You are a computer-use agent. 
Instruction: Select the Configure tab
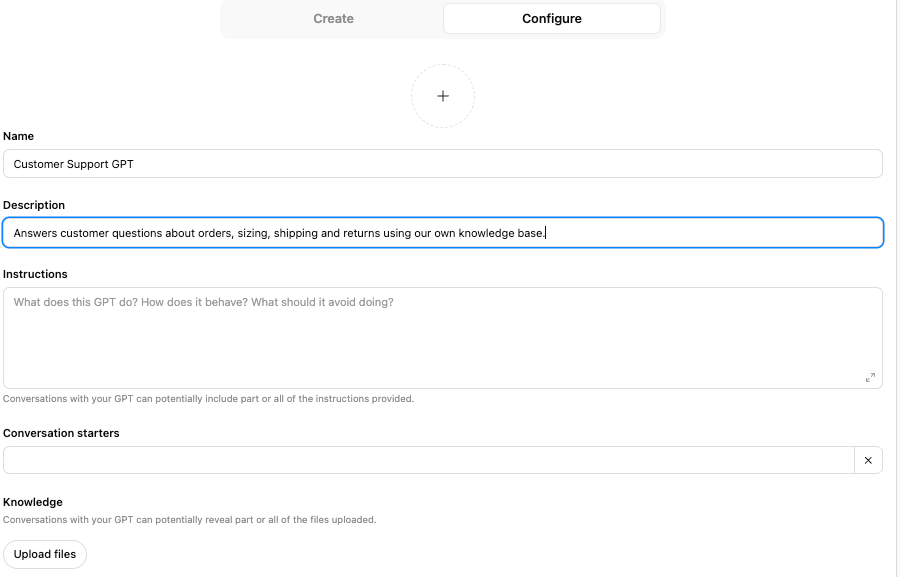pos(551,18)
